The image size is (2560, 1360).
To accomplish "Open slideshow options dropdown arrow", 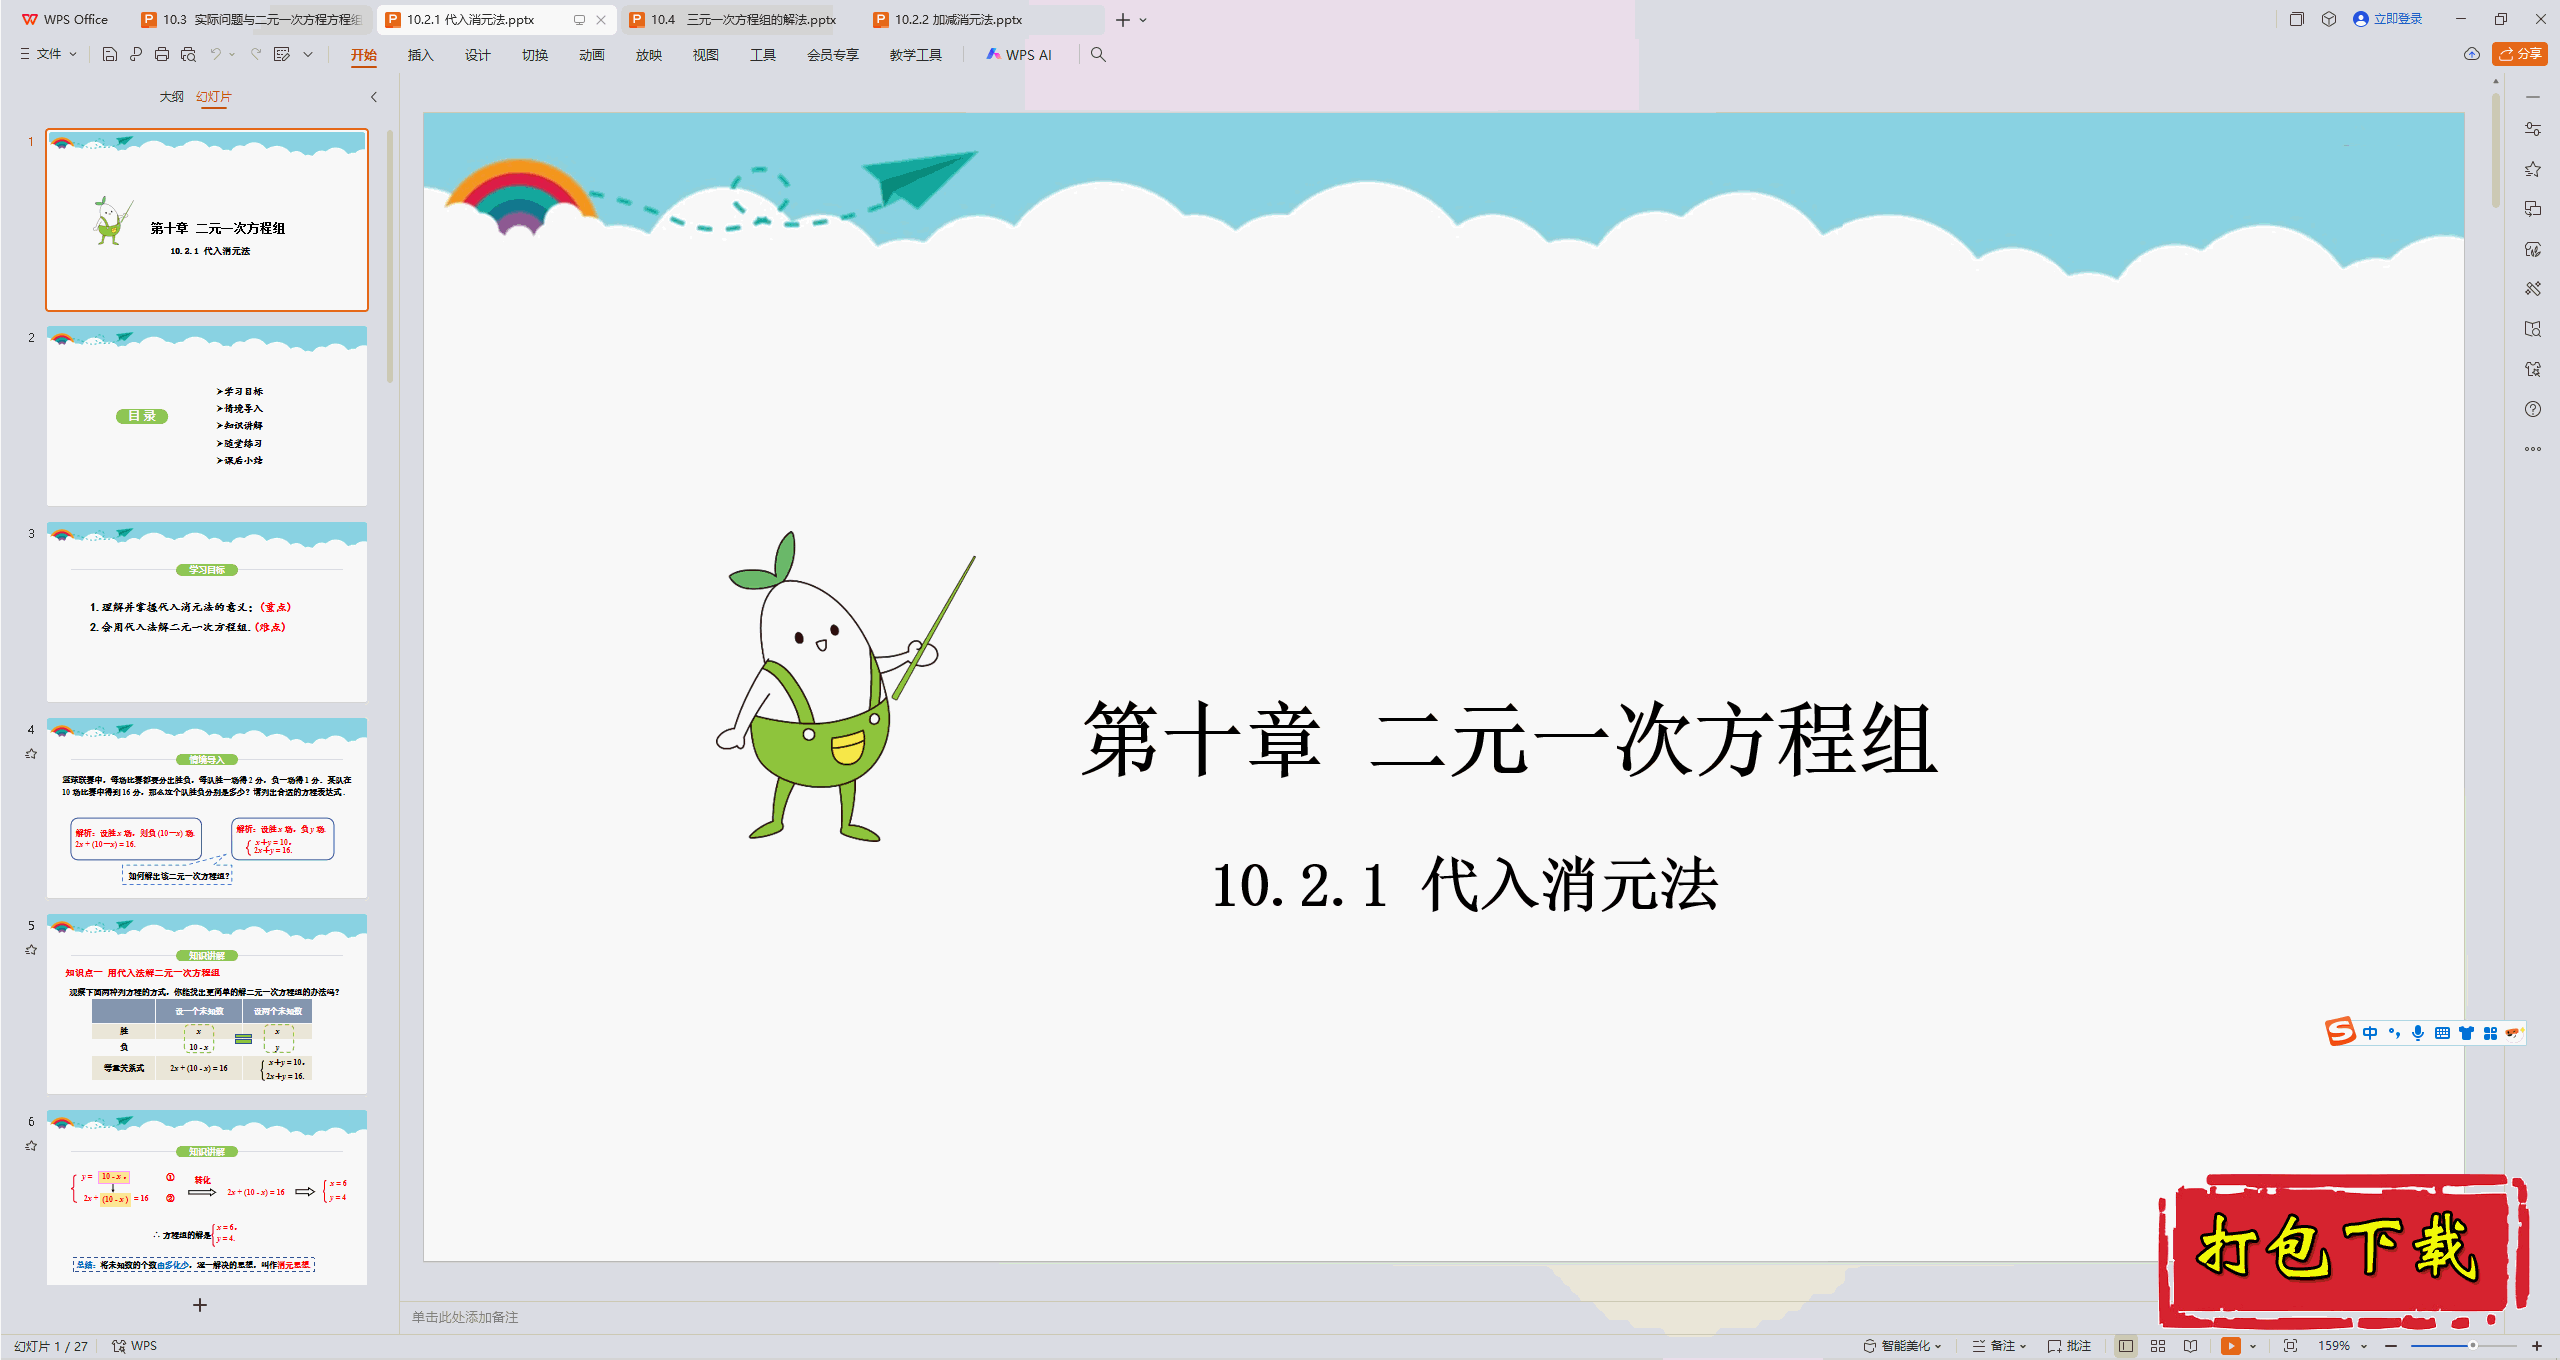I will point(2252,1346).
